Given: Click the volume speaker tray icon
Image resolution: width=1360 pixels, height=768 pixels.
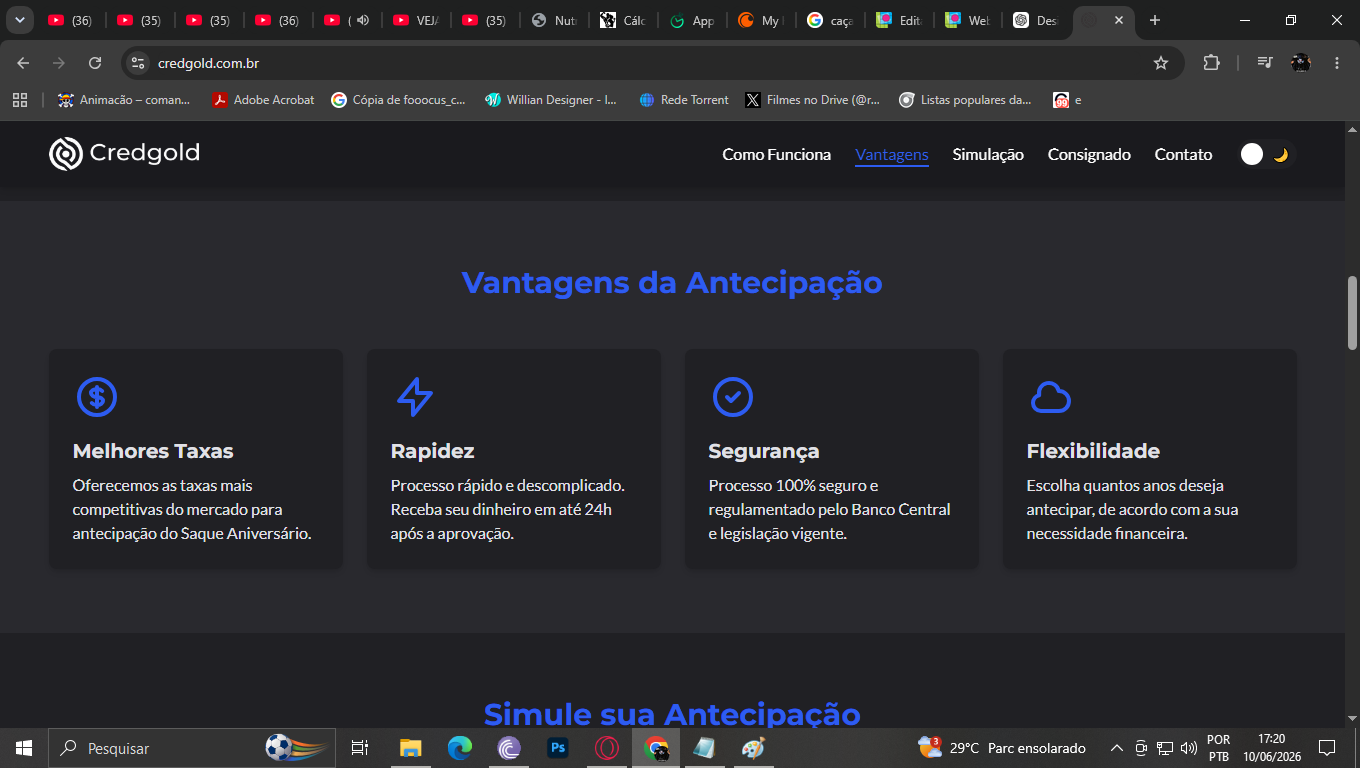Looking at the screenshot, I should pyautogui.click(x=1189, y=747).
